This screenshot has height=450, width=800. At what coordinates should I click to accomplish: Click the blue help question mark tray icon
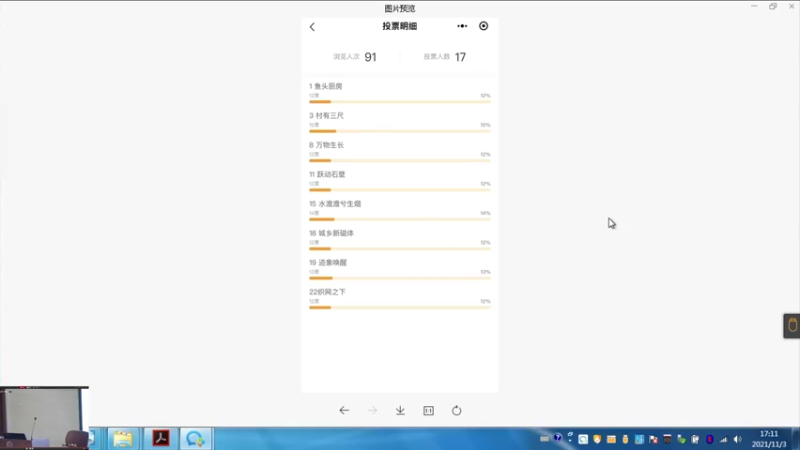pyautogui.click(x=558, y=438)
